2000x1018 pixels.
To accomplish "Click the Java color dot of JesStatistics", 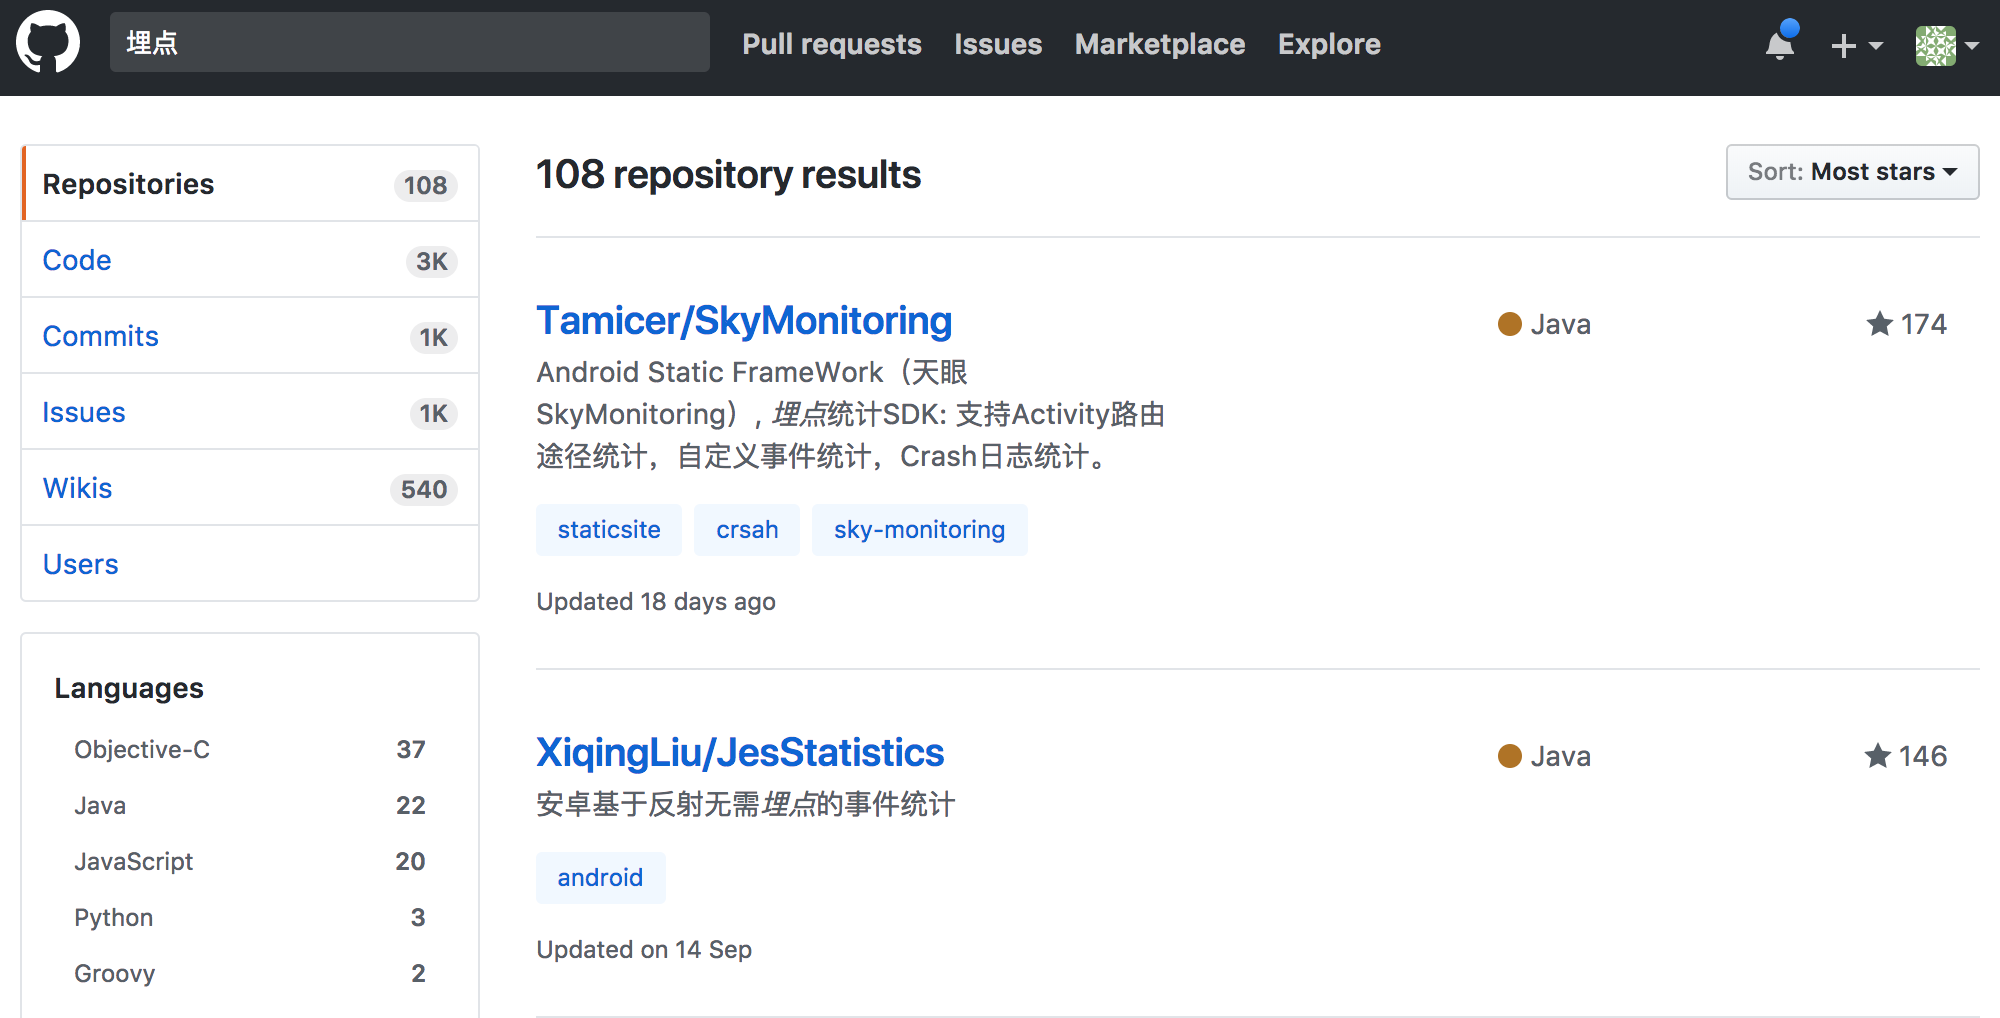I will pyautogui.click(x=1510, y=756).
